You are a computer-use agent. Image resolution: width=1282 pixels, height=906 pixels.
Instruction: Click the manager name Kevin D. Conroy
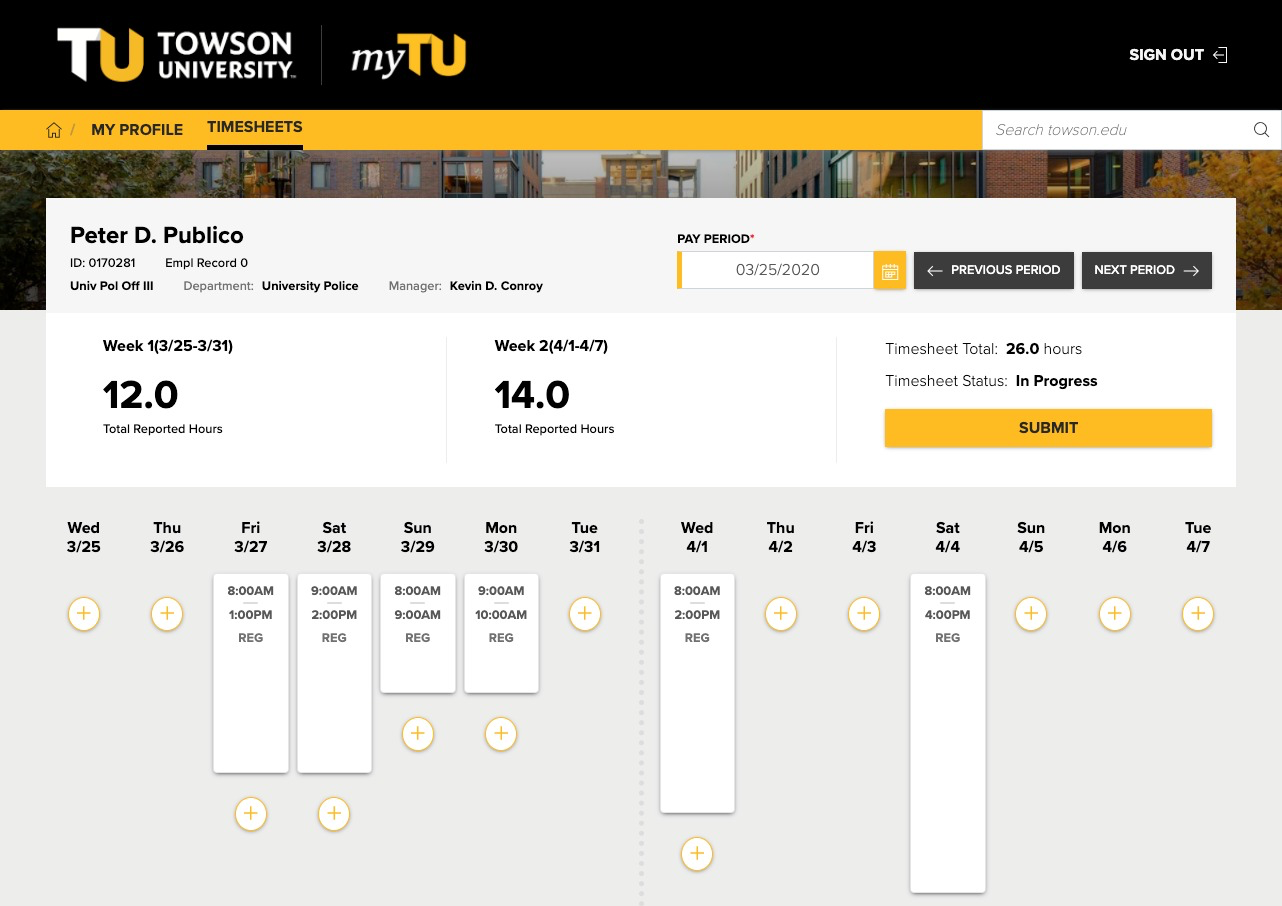[496, 286]
